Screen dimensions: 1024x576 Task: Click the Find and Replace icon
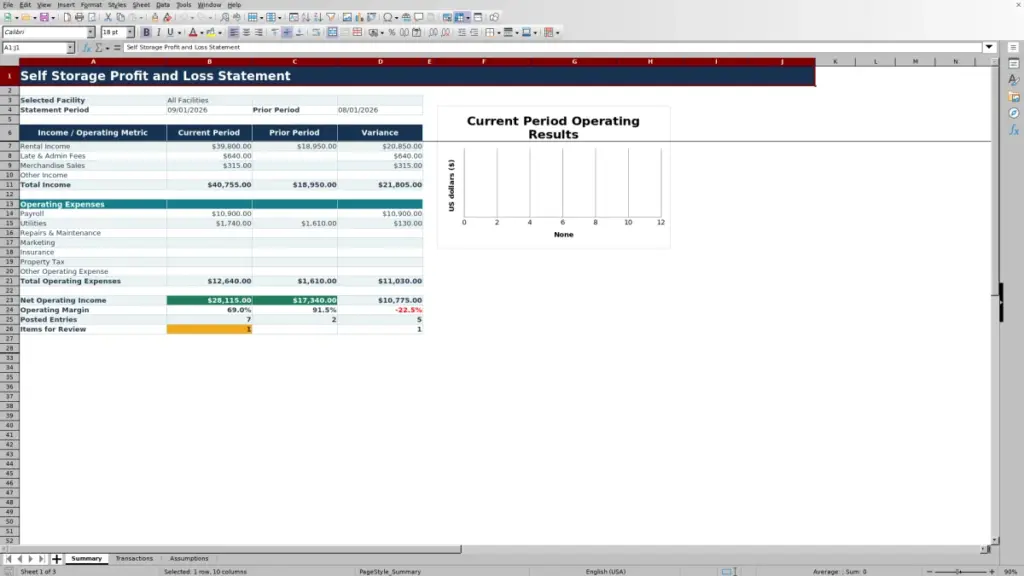225,18
